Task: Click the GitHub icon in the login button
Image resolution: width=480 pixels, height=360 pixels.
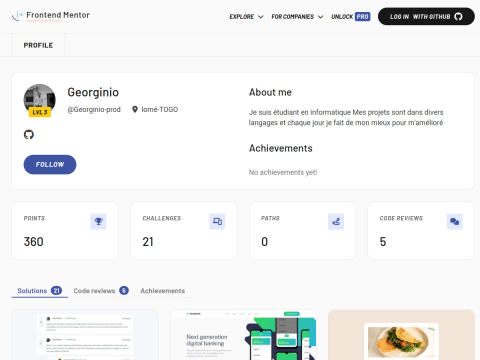Action: [458, 16]
